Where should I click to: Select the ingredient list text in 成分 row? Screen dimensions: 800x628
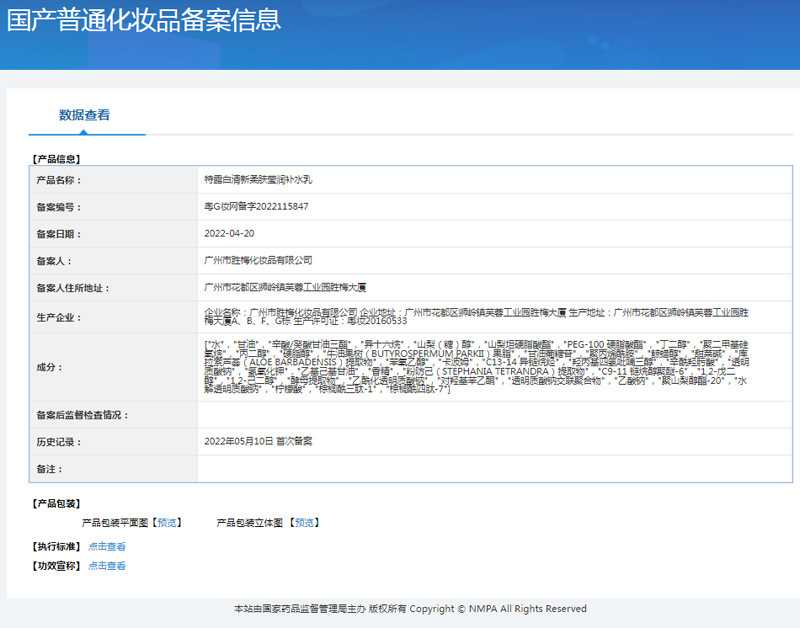[477, 367]
